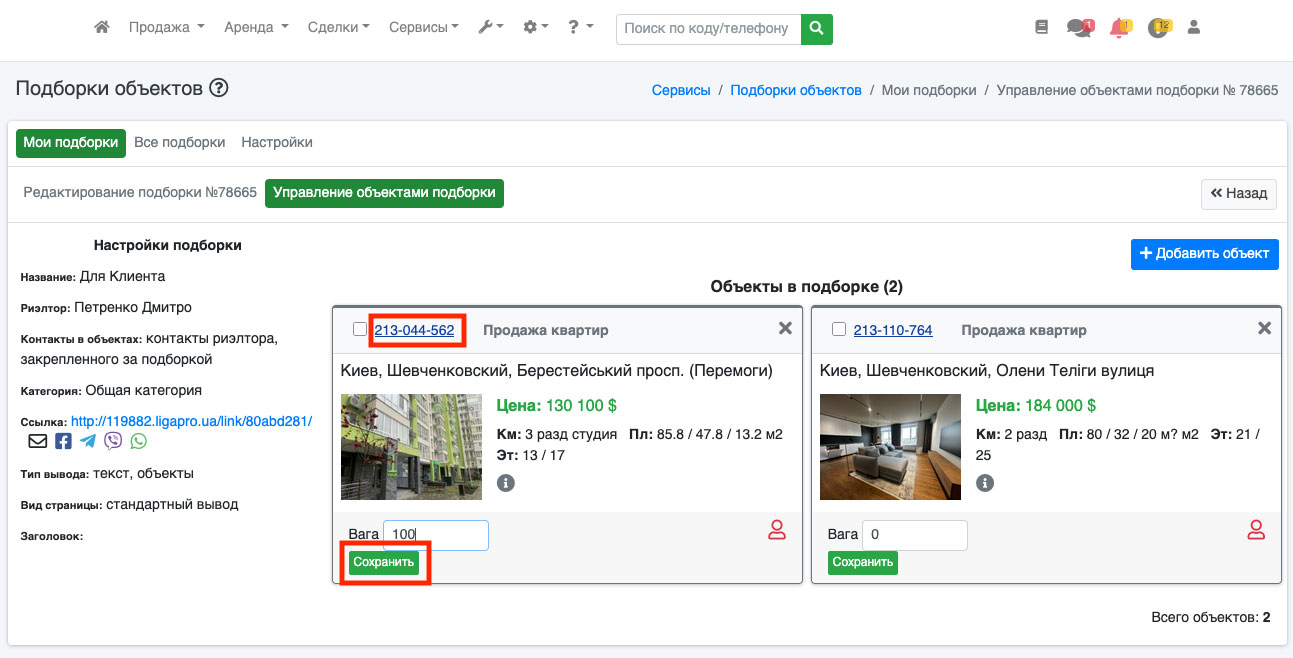This screenshot has height=658, width=1293.
Task: Remove object 213-044-562 from the selection
Action: (x=785, y=328)
